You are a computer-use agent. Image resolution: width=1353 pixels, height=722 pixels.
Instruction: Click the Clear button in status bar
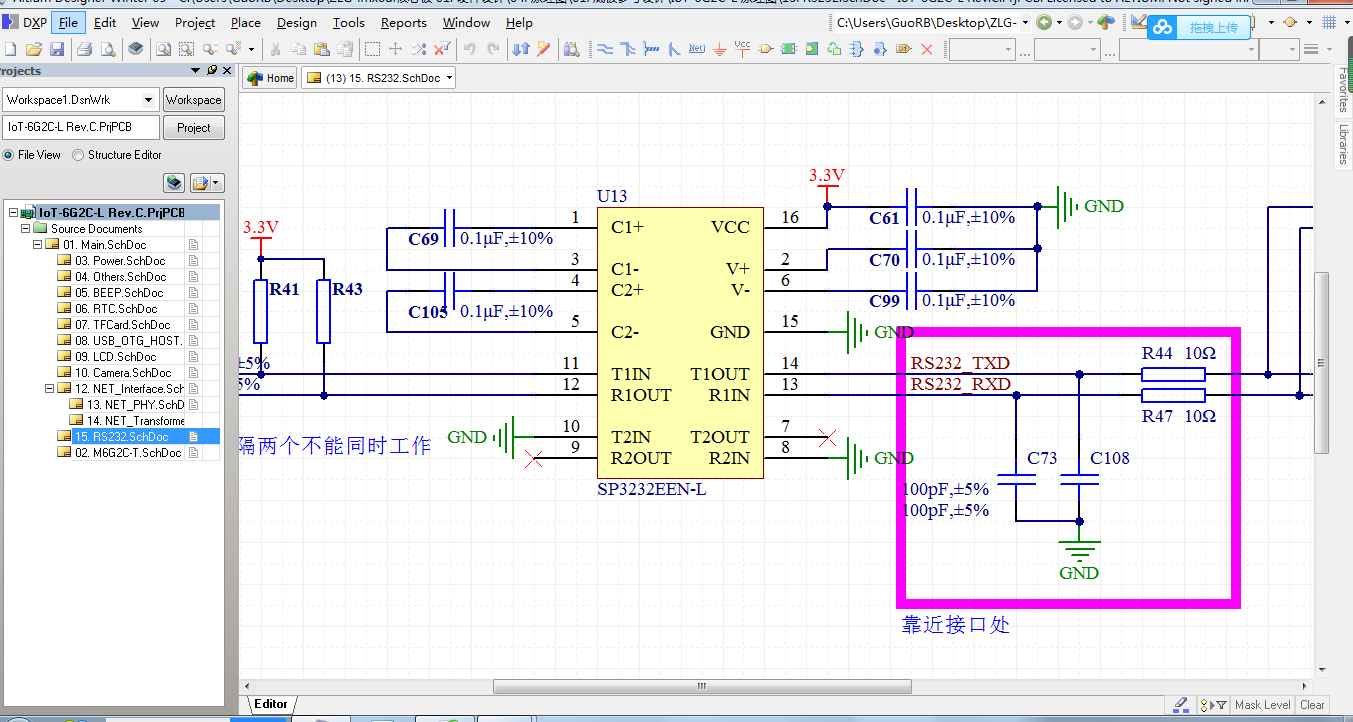click(x=1312, y=705)
